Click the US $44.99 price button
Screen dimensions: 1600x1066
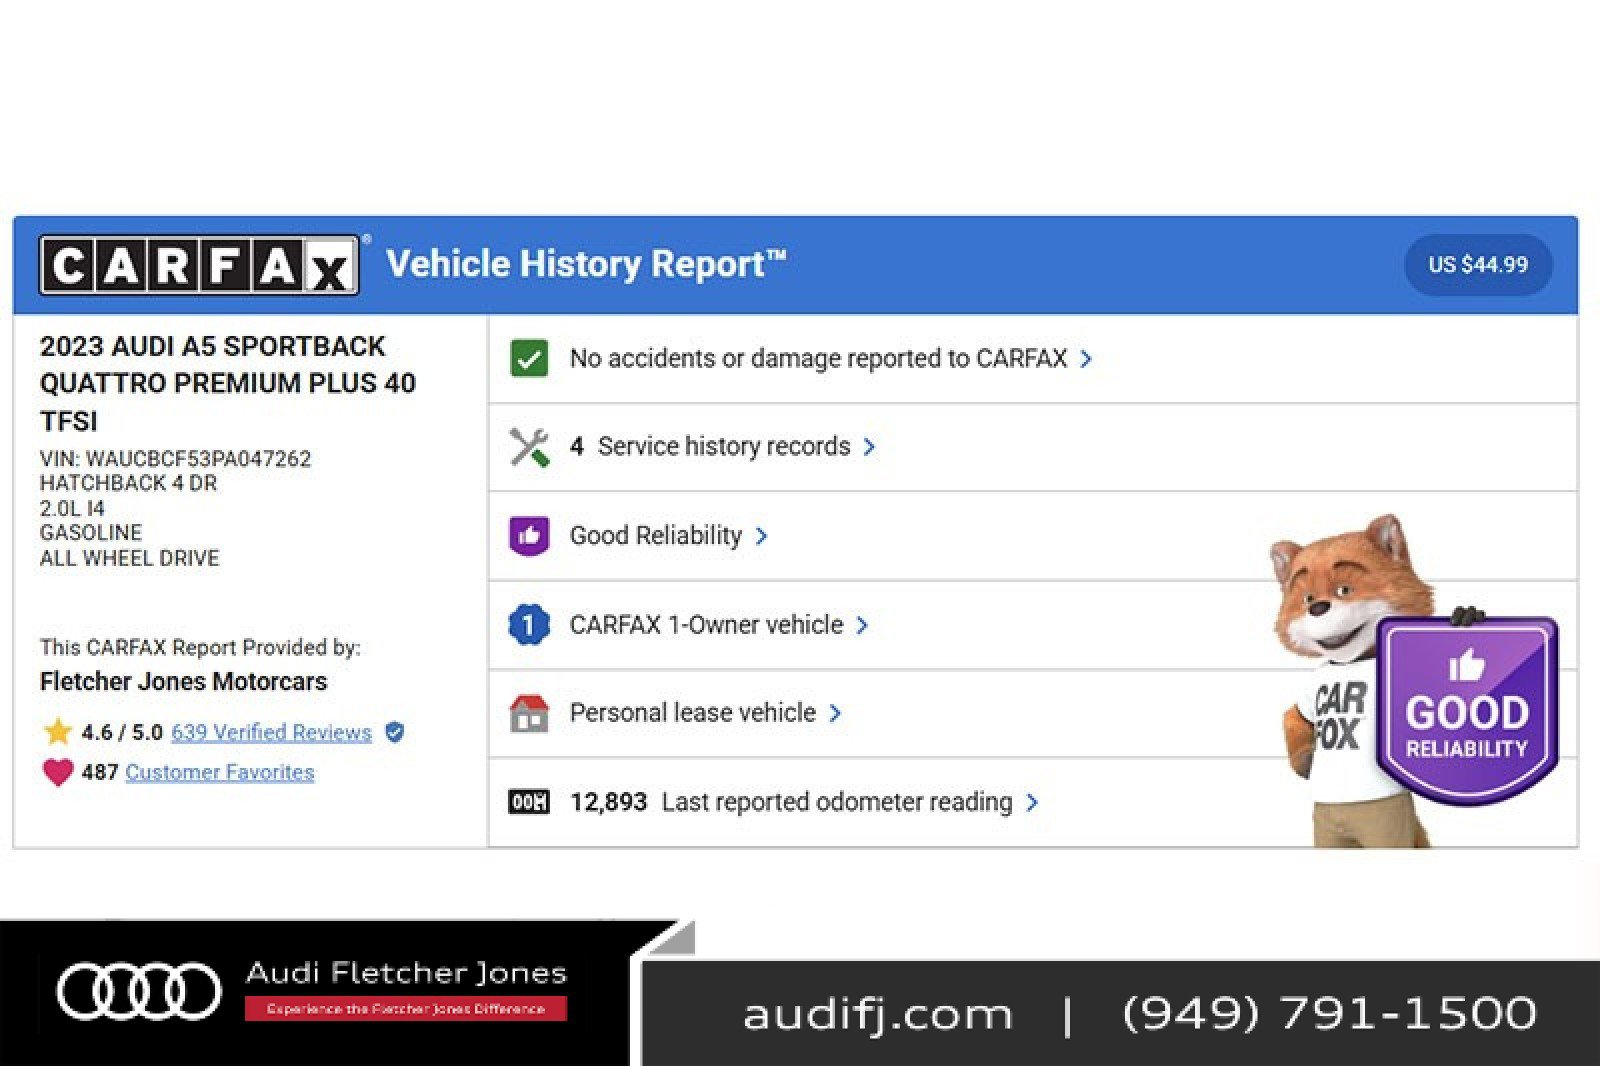click(x=1477, y=265)
